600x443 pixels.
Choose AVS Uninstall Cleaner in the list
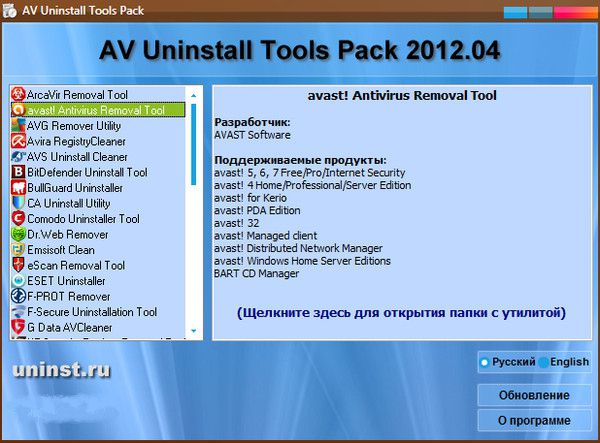pyautogui.click(x=98, y=157)
